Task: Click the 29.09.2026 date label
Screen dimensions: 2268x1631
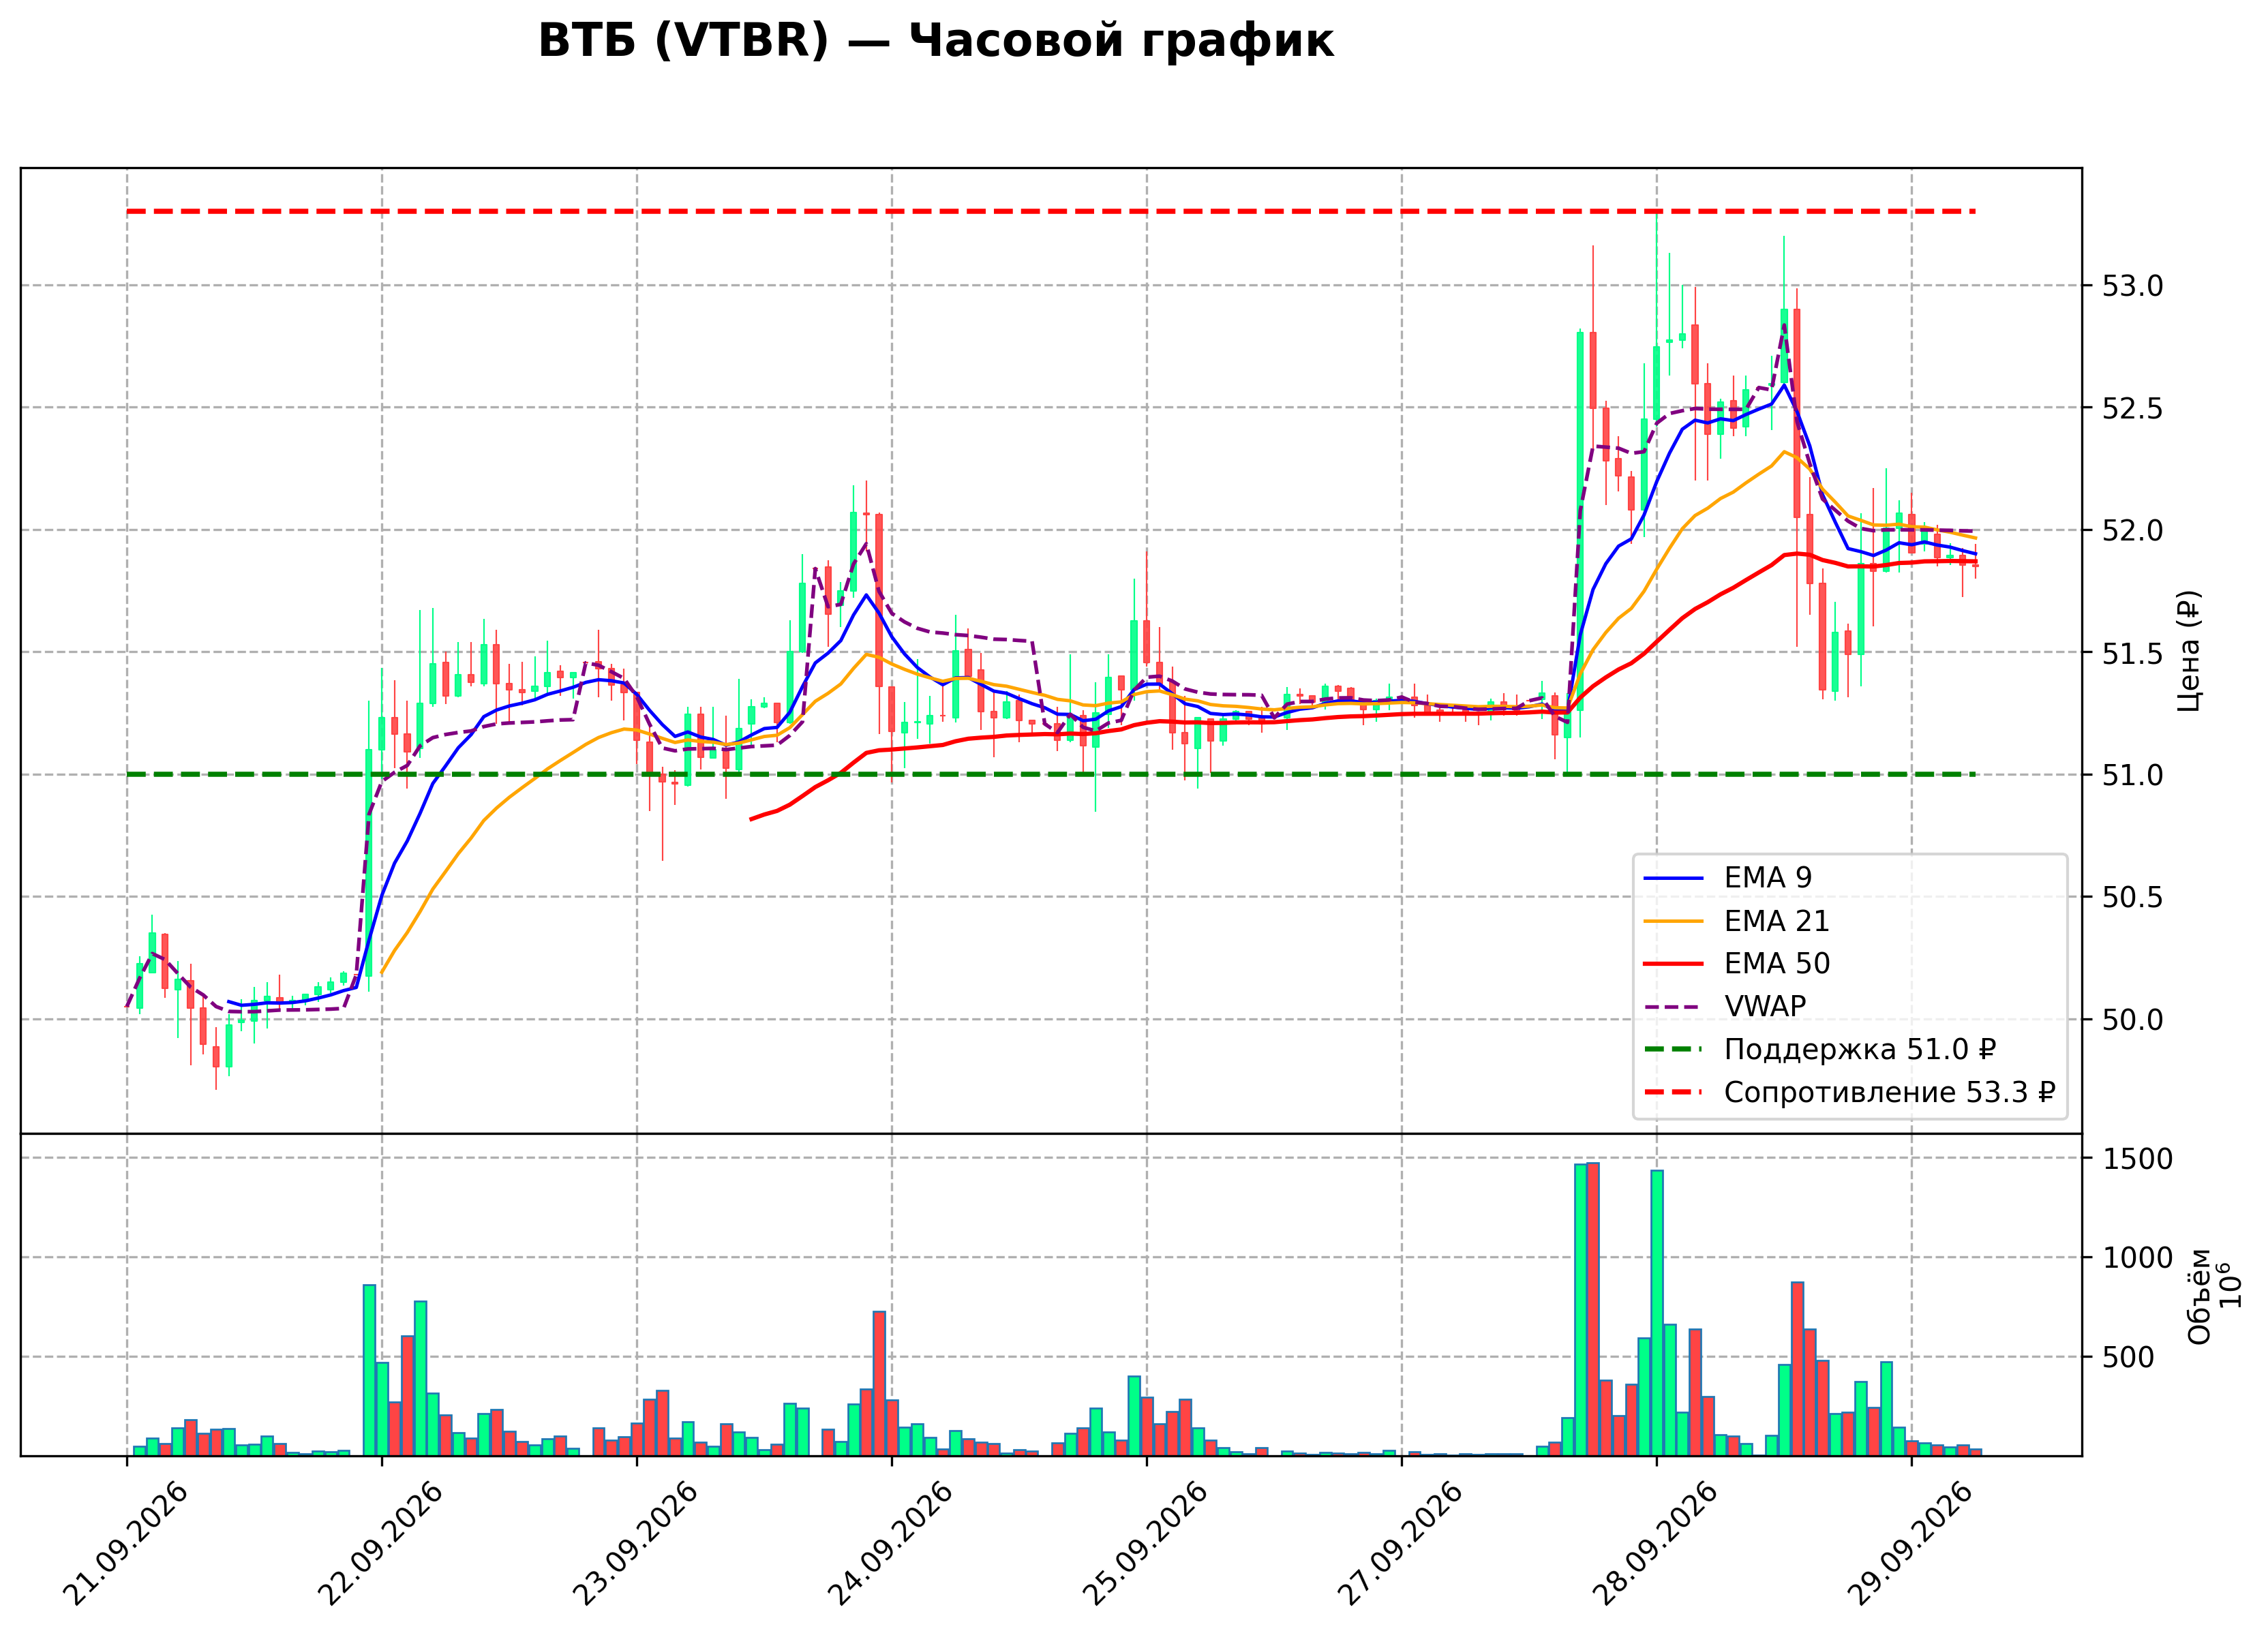Action: [1911, 1543]
